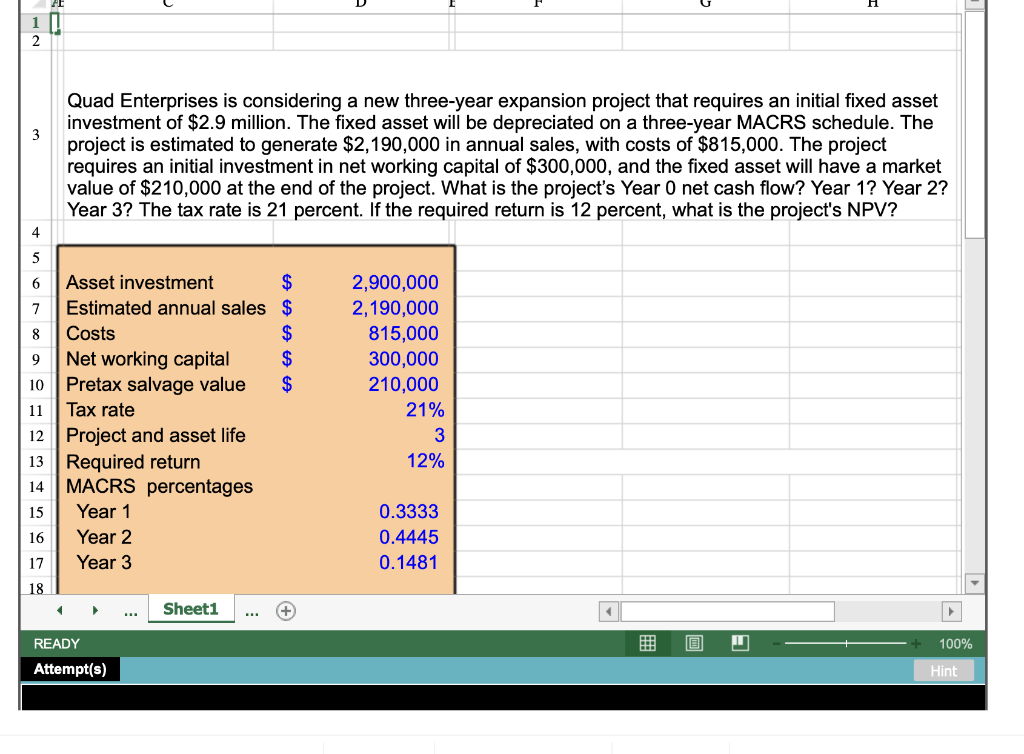Add a new worksheet with the plus icon
The width and height of the screenshot is (1024, 754).
285,609
